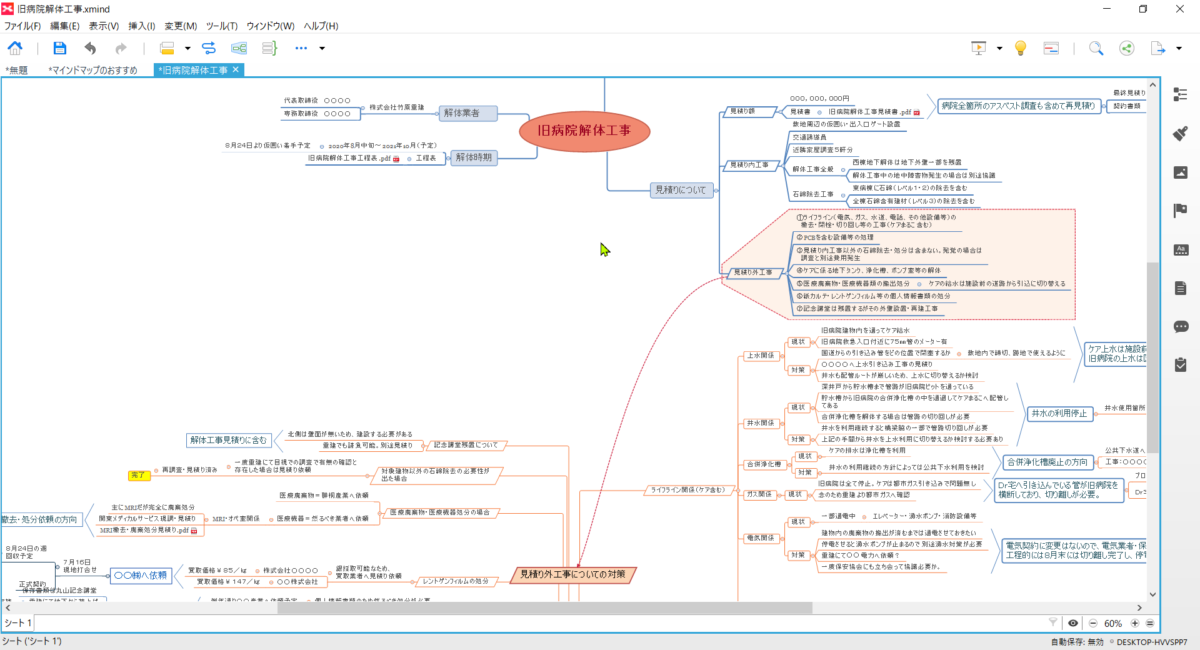Viewport: 1200px width, 650px height.
Task: Toggle the eye visibility icon in status bar
Action: click(x=1073, y=623)
